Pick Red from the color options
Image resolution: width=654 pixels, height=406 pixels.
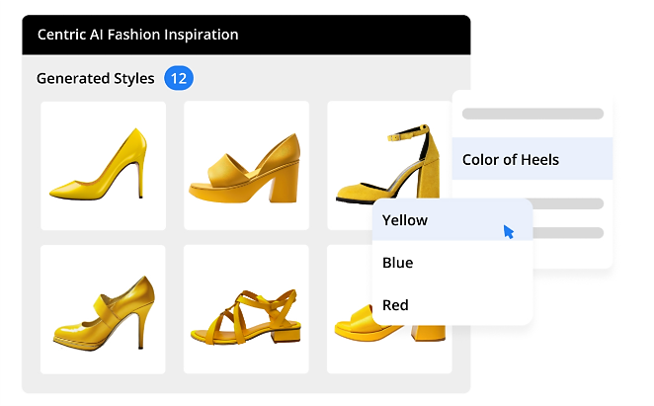(452, 305)
